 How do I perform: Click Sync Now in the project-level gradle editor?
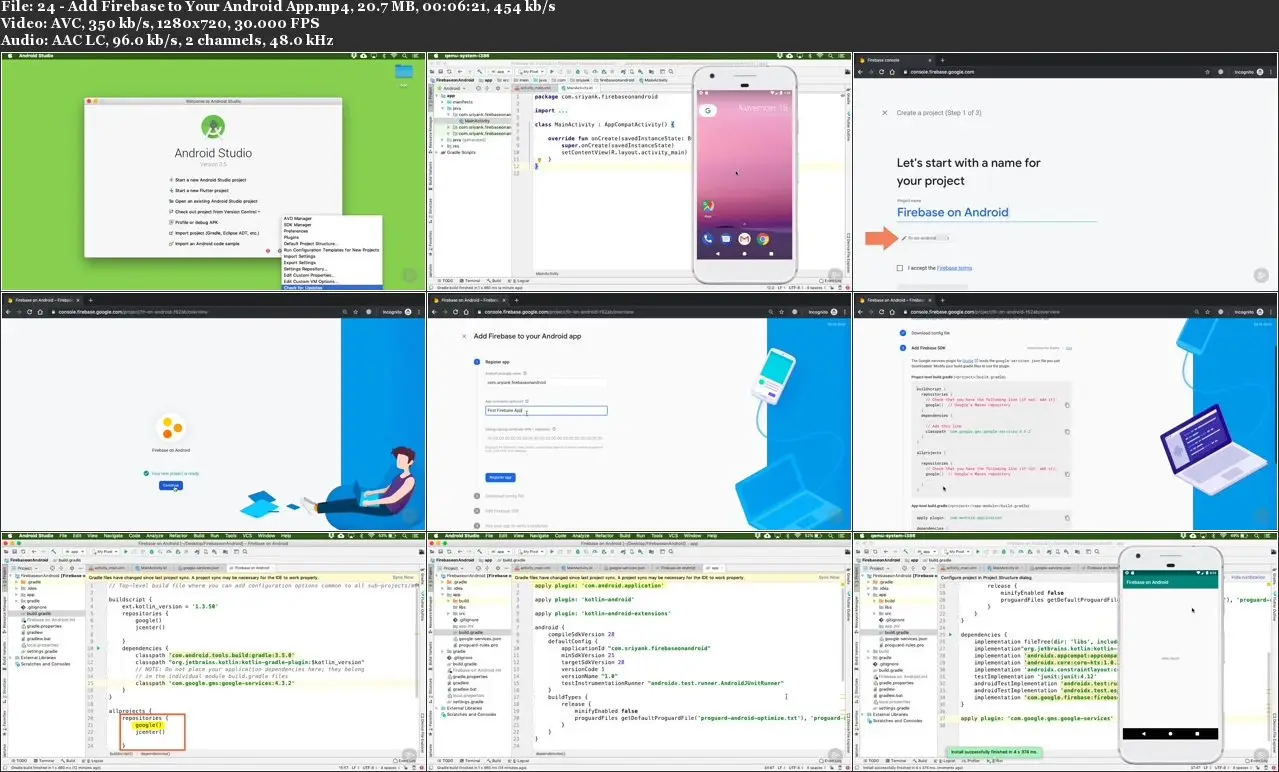point(403,578)
